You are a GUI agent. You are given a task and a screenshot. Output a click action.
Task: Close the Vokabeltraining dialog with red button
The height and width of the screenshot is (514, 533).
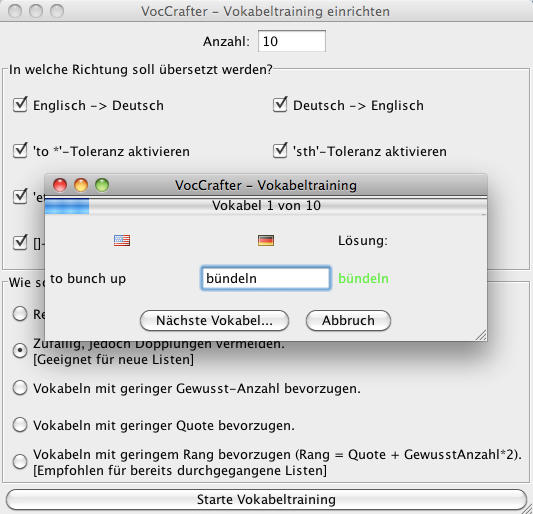tap(60, 185)
